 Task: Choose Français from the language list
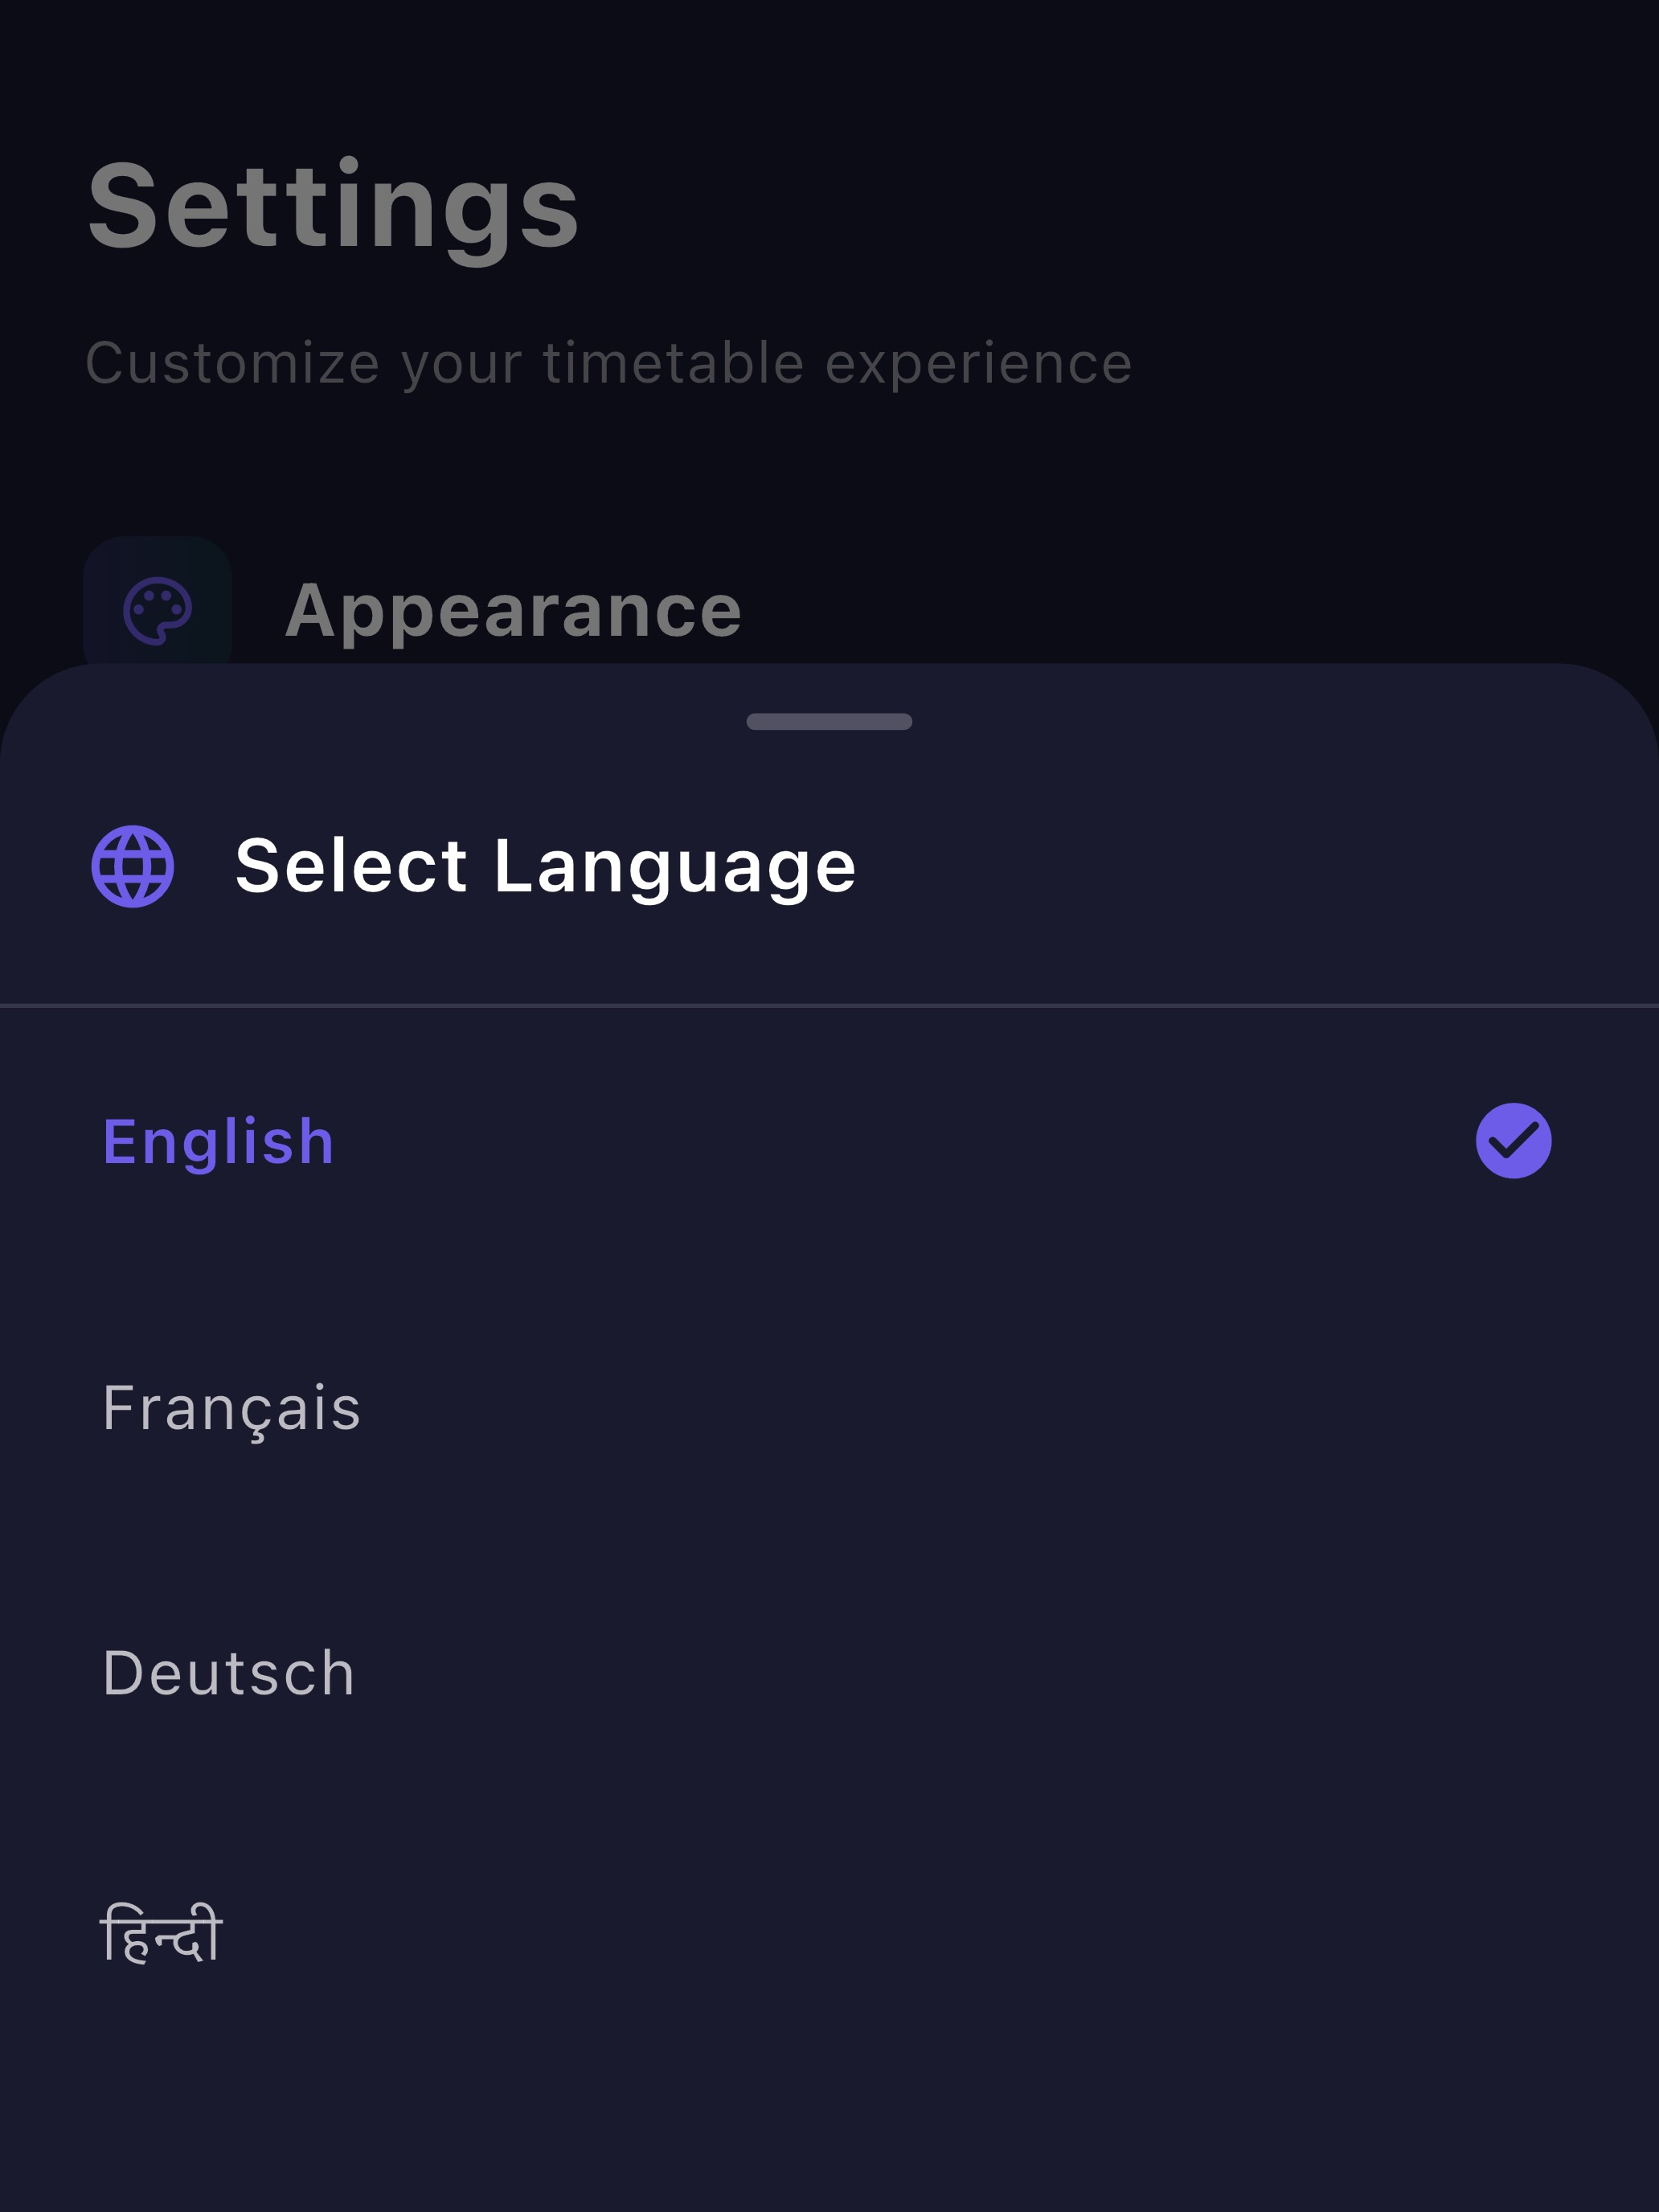tap(232, 1408)
